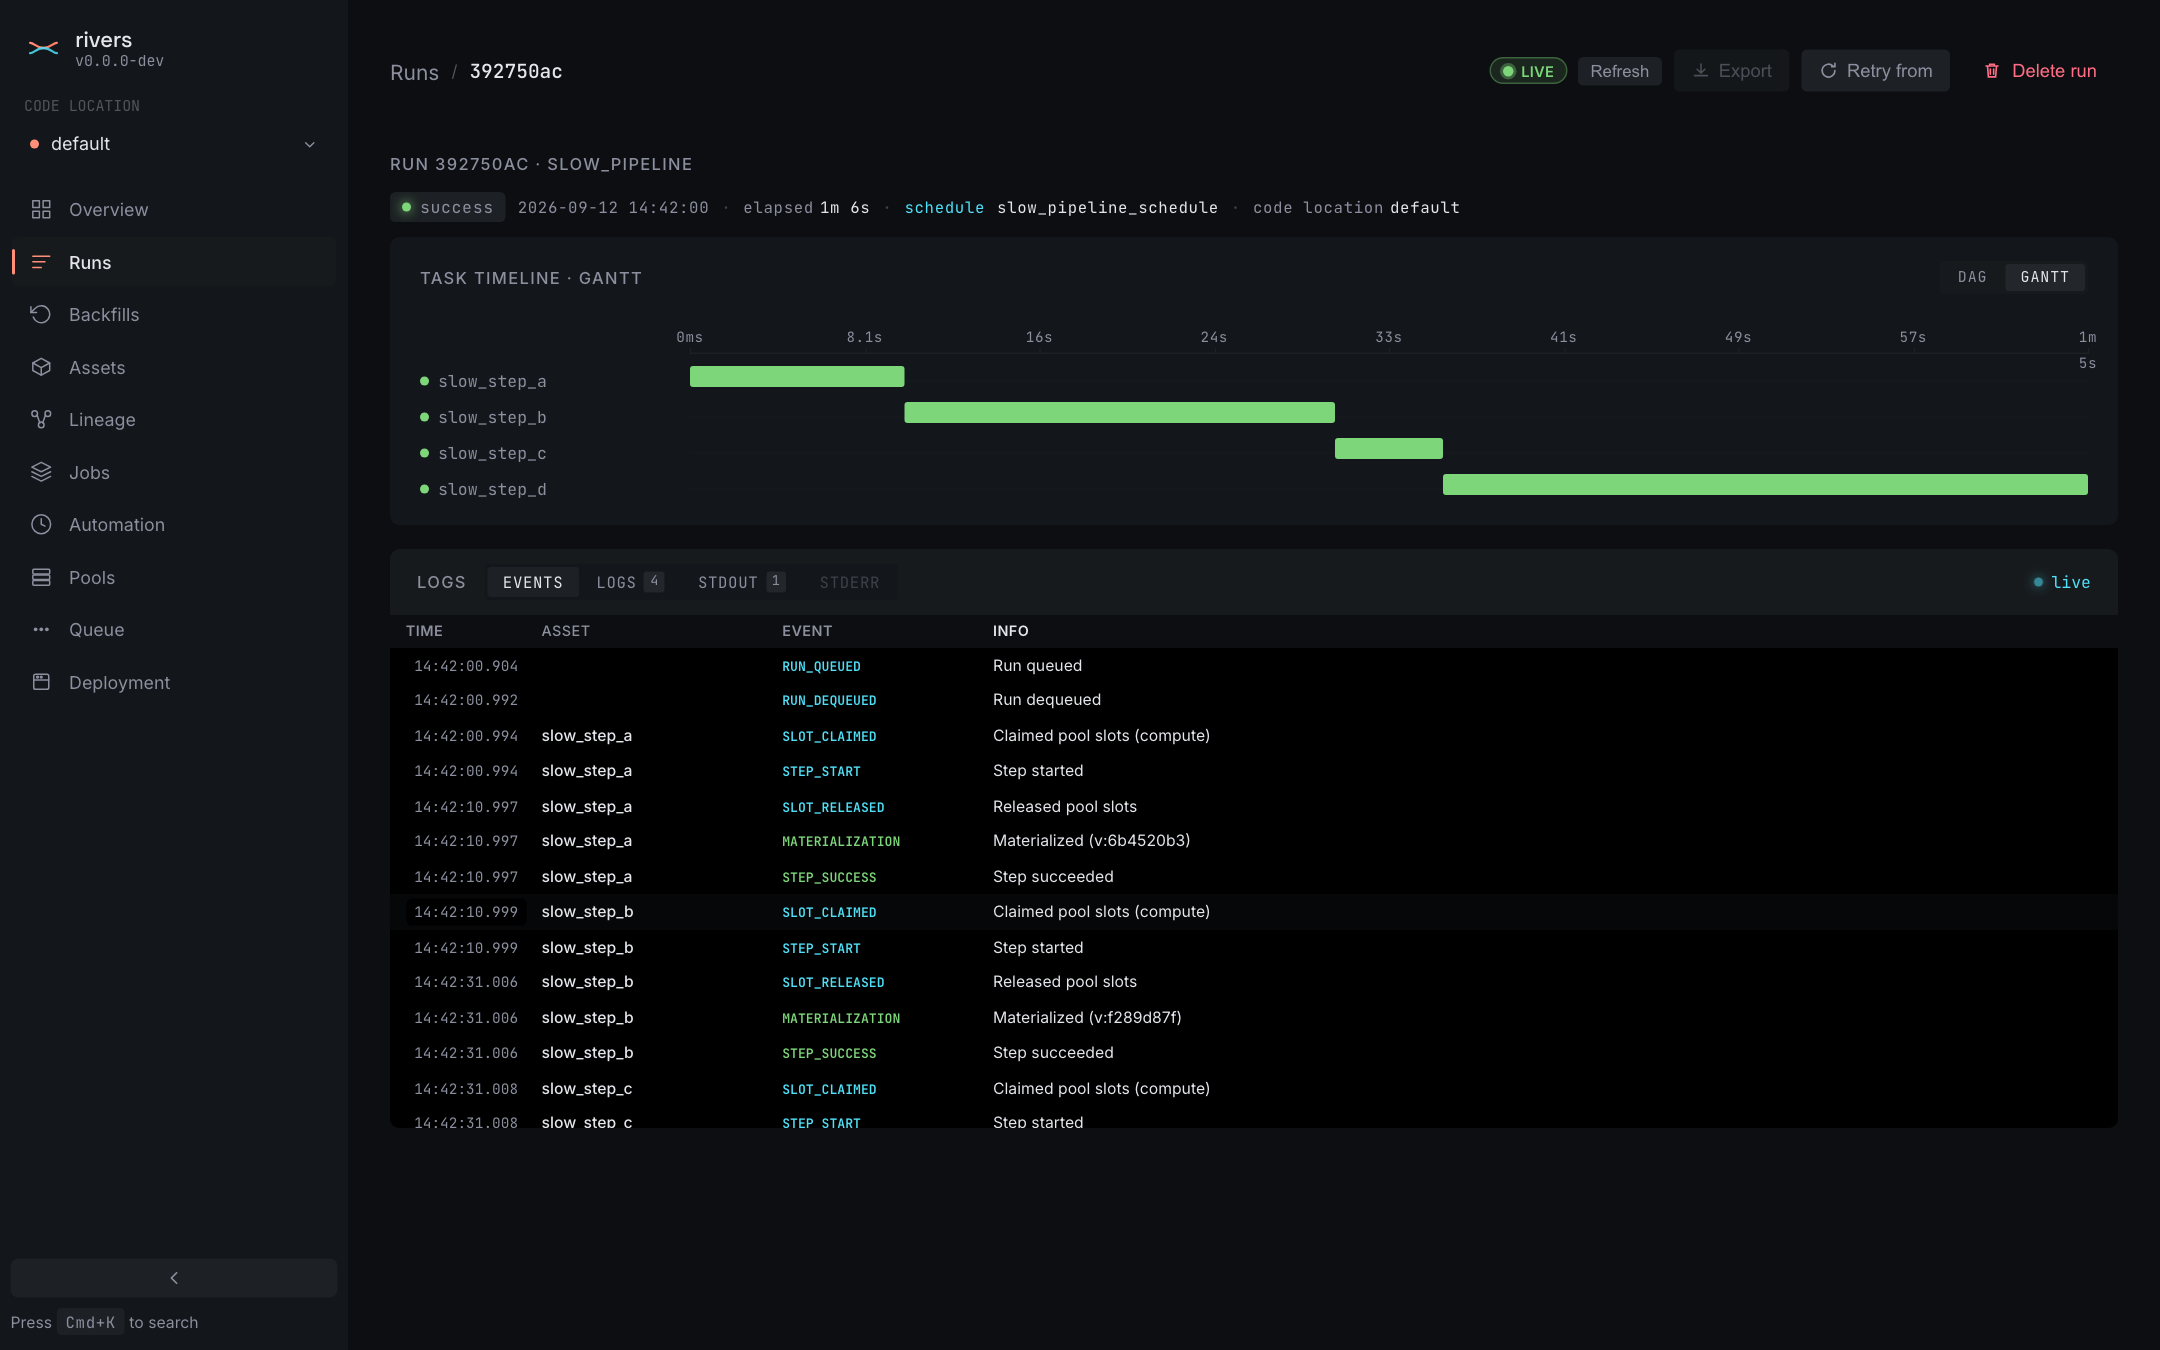Open Lineage via its branch icon

pyautogui.click(x=41, y=419)
